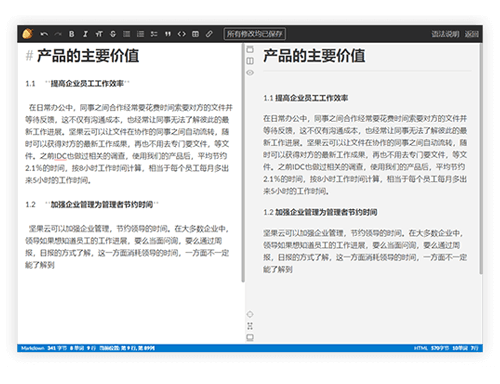Click the Undo arrow icon
The width and height of the screenshot is (500, 384).
(44, 34)
